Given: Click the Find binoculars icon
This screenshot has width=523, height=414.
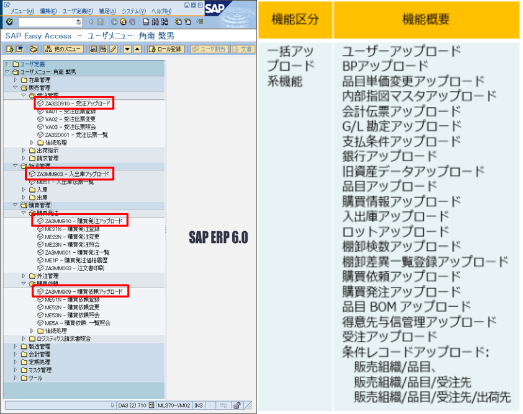Looking at the screenshot, I should [155, 22].
